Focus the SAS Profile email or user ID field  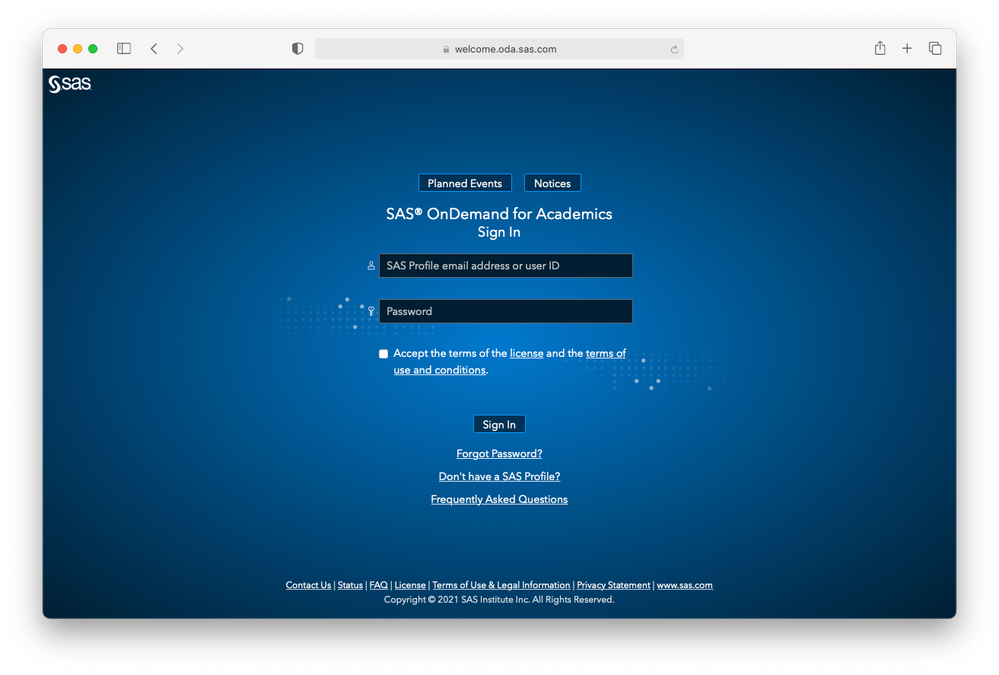point(505,266)
